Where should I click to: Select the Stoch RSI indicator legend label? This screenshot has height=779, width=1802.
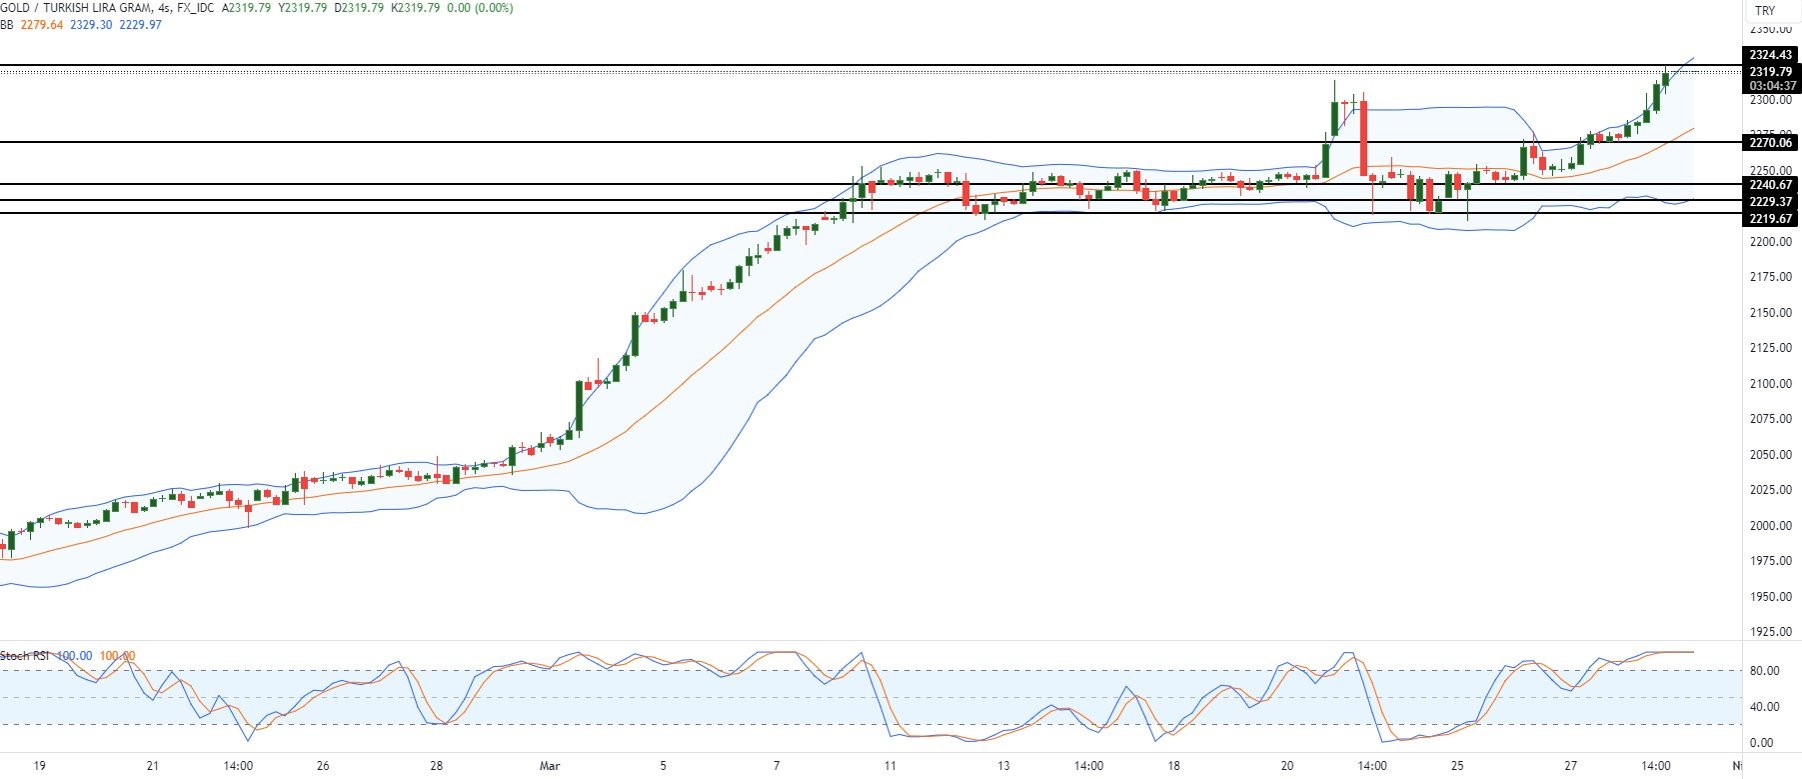(x=25, y=656)
